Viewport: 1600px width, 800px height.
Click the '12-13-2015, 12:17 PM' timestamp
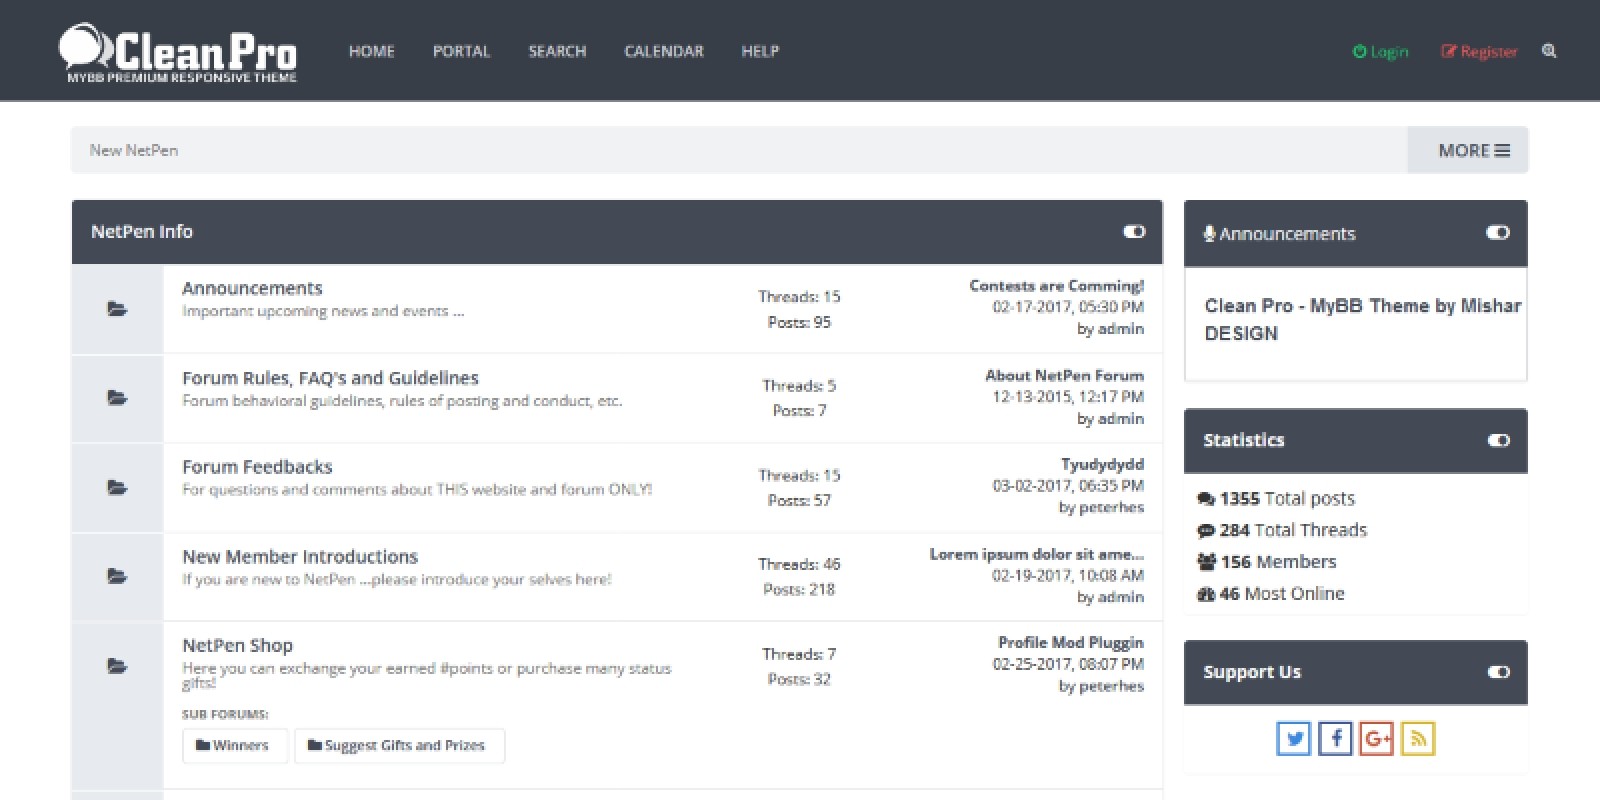pyautogui.click(x=1068, y=397)
